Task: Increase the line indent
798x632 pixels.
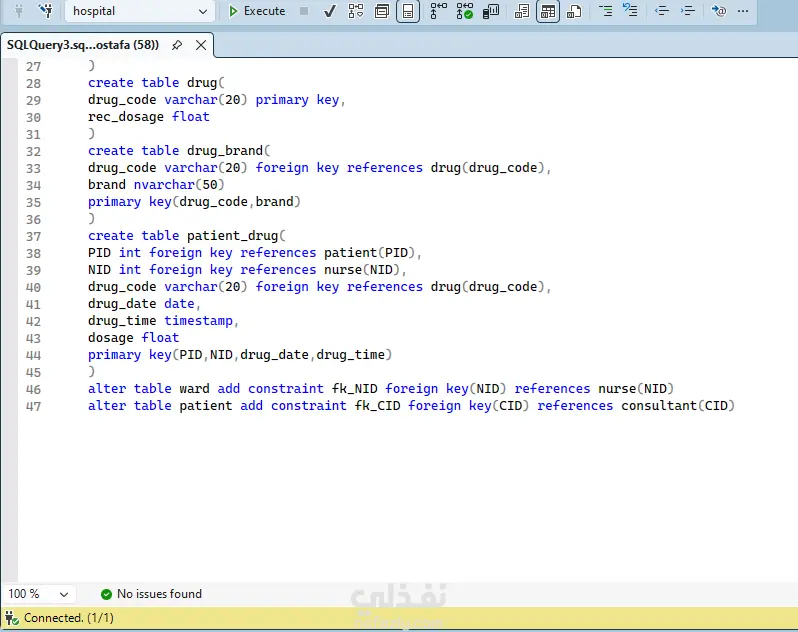Action: click(688, 11)
